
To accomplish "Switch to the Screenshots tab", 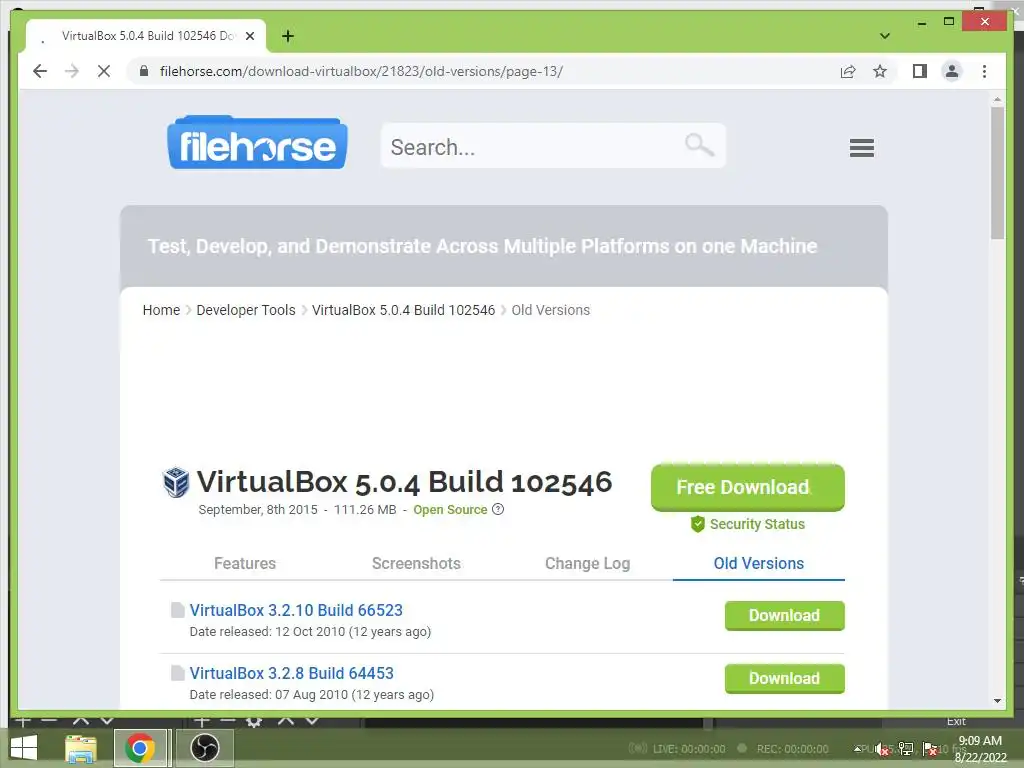I will coord(416,564).
